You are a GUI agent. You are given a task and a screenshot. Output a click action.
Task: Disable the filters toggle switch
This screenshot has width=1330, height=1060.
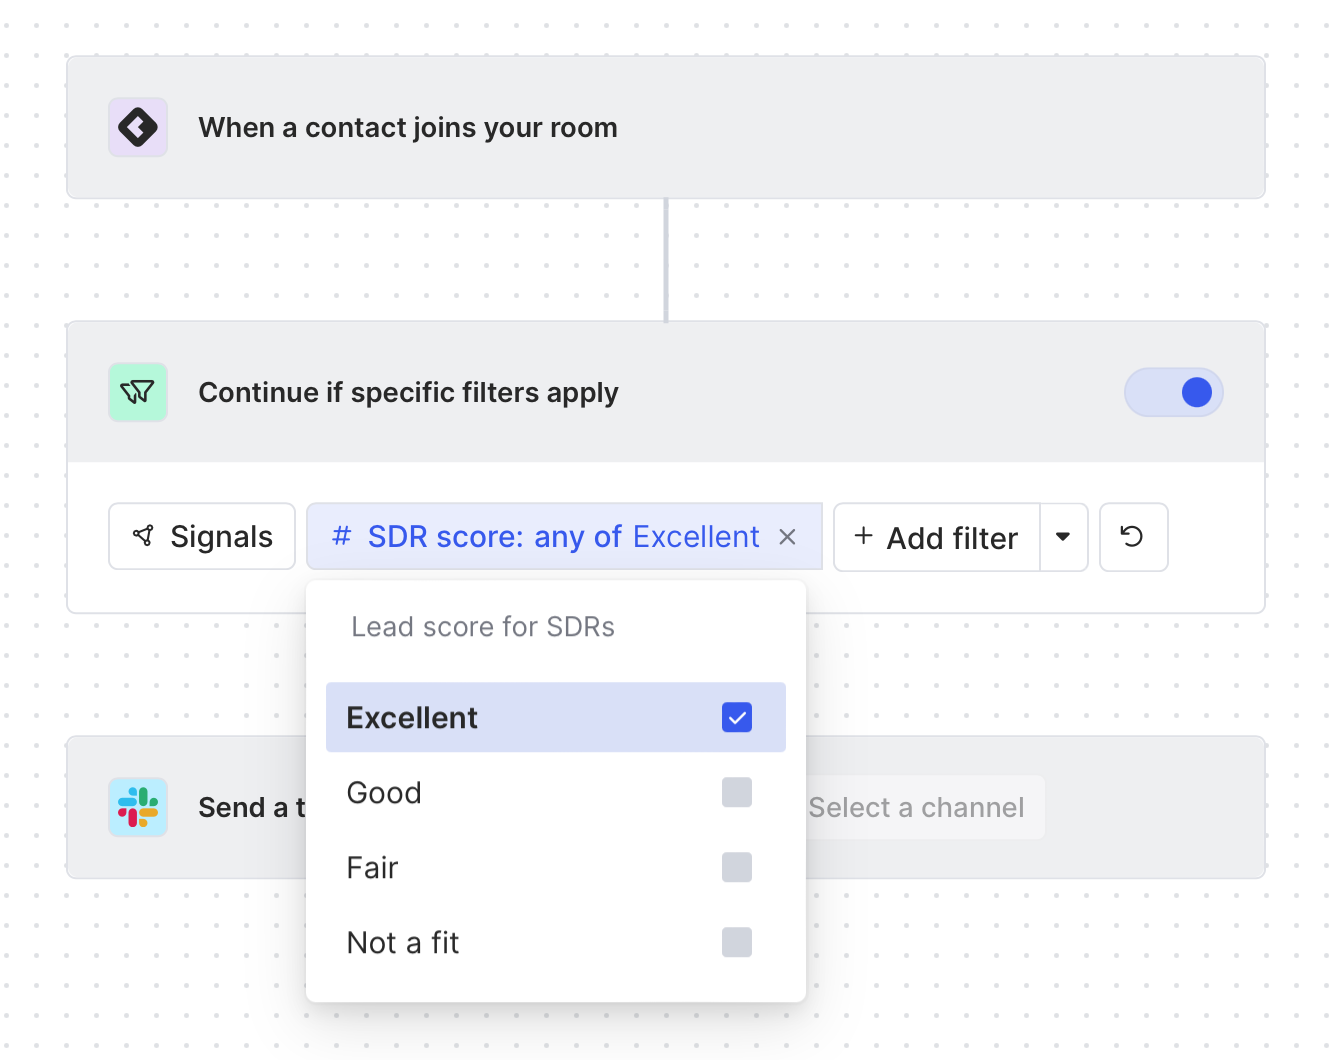(1174, 392)
